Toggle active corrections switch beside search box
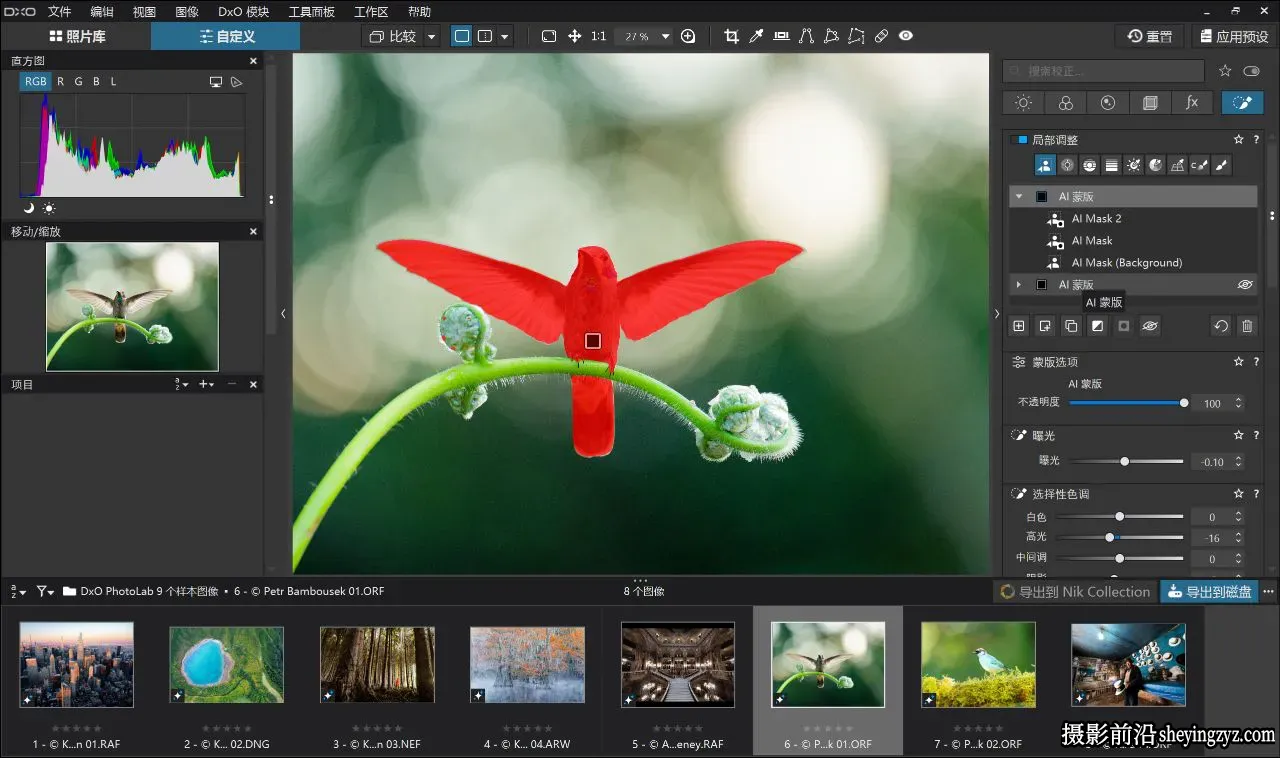This screenshot has height=758, width=1280. pyautogui.click(x=1252, y=71)
